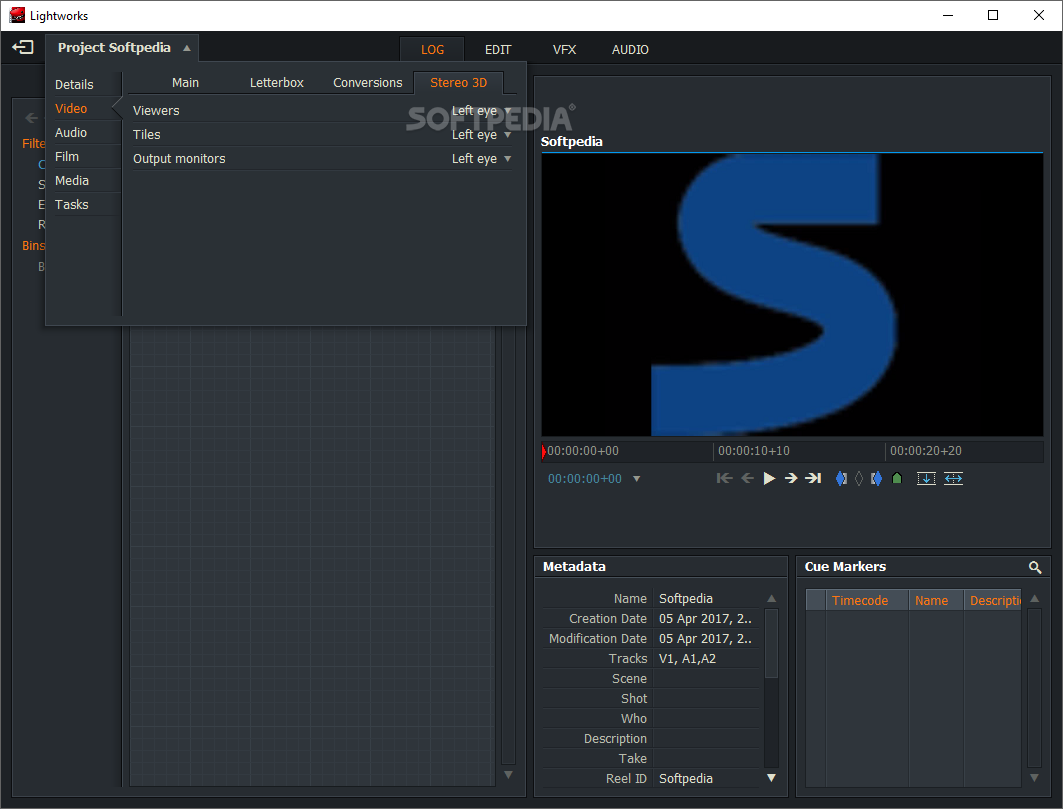The width and height of the screenshot is (1063, 809).
Task: Click blue timecode 00:00:00+00 field
Action: click(x=584, y=479)
